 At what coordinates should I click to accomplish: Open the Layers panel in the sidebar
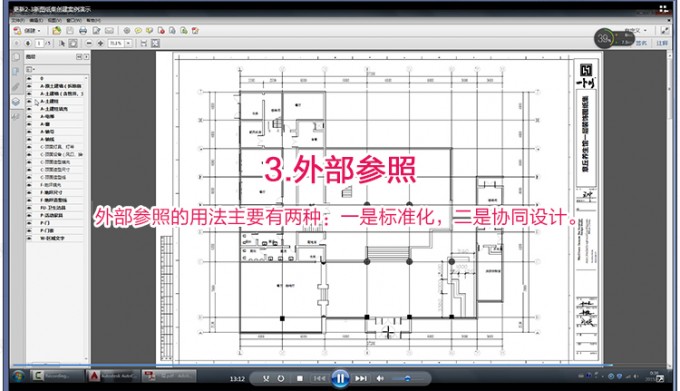coord(16,102)
